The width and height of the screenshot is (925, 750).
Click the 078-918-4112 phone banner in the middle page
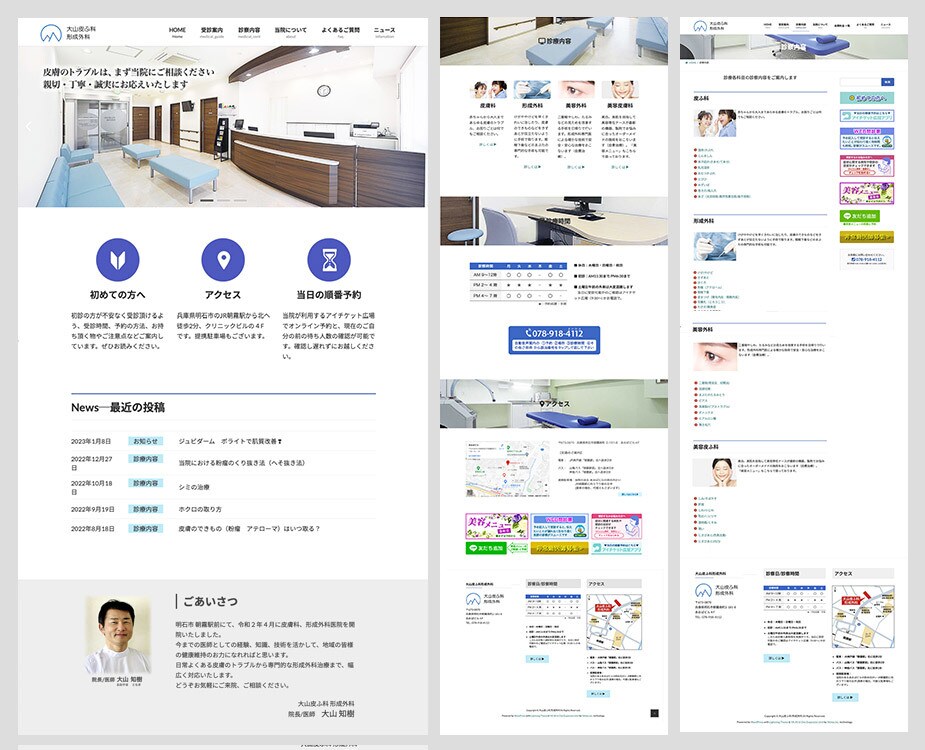click(554, 340)
